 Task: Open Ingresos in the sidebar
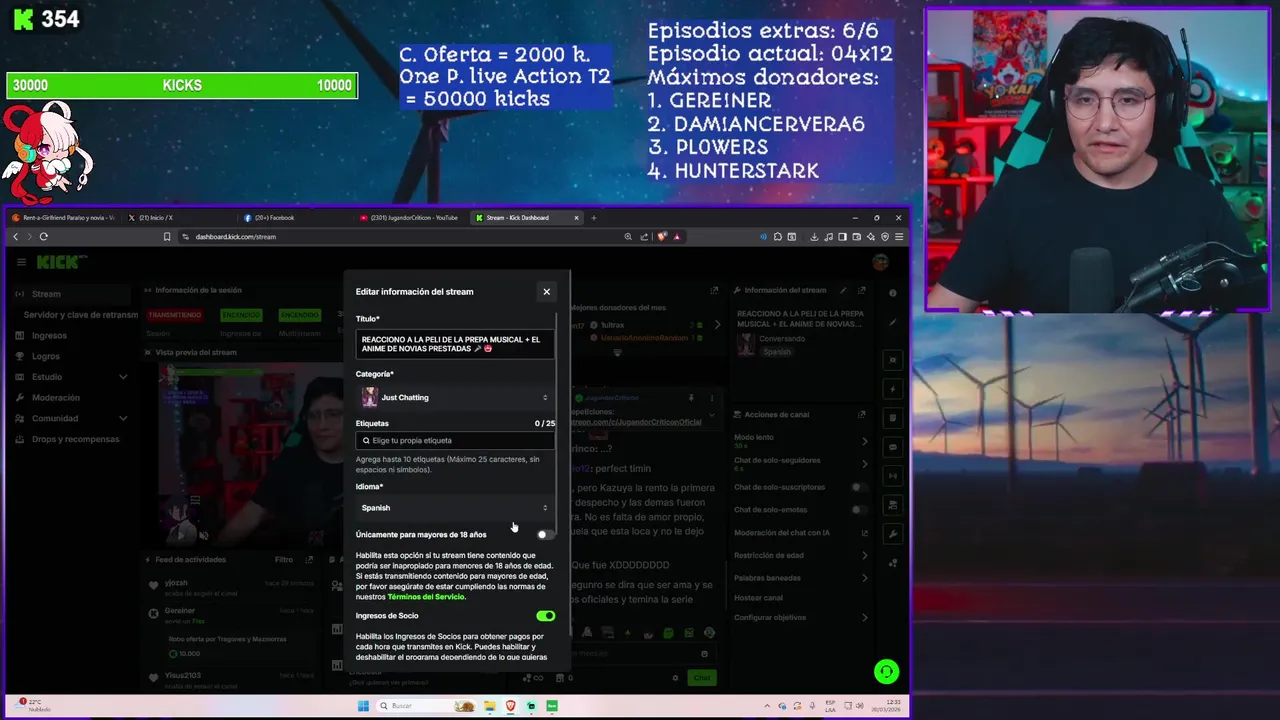tap(49, 336)
